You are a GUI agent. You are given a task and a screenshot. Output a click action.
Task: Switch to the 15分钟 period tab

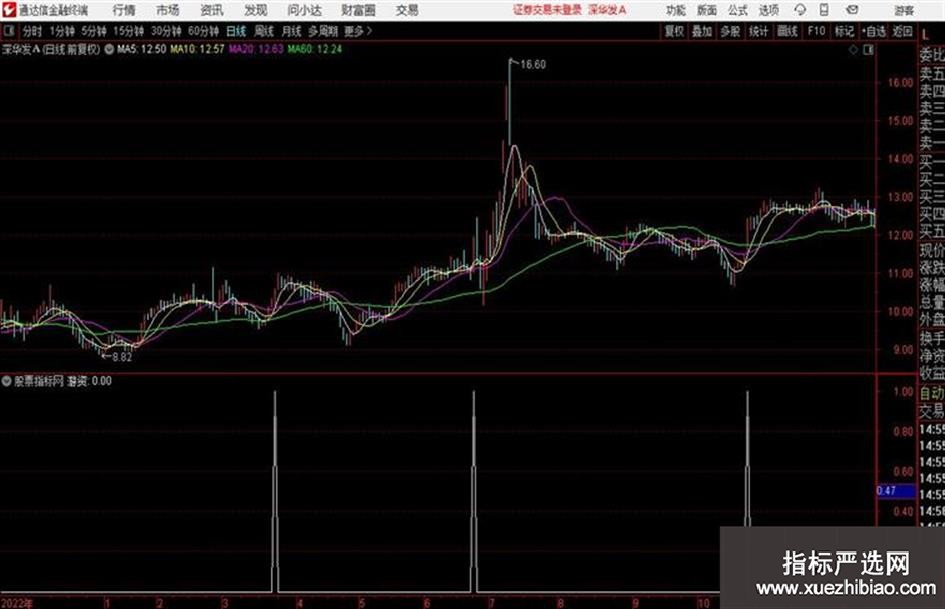coord(128,31)
